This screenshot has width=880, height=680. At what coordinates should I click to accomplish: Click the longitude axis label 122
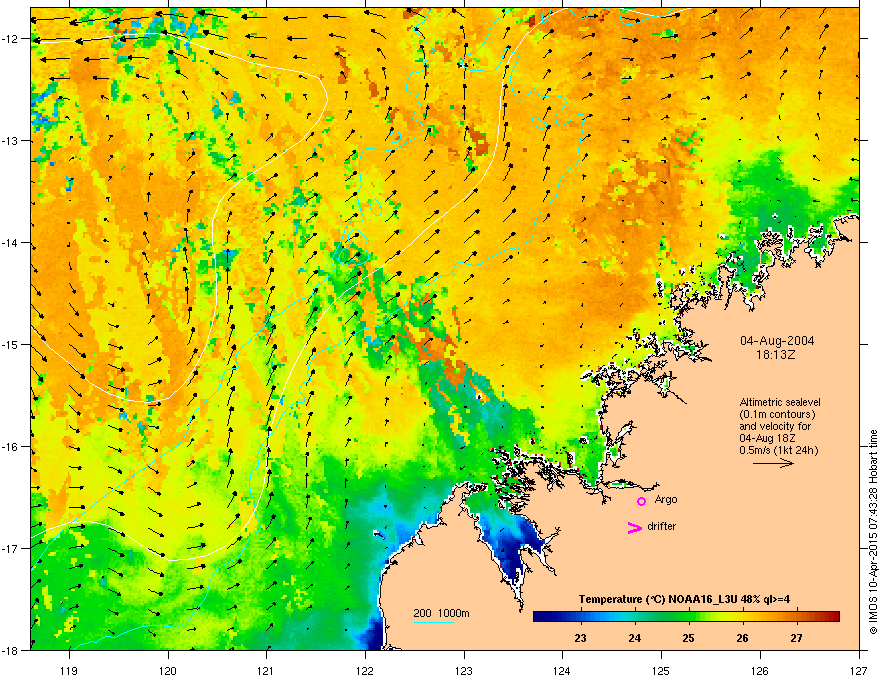(x=365, y=670)
